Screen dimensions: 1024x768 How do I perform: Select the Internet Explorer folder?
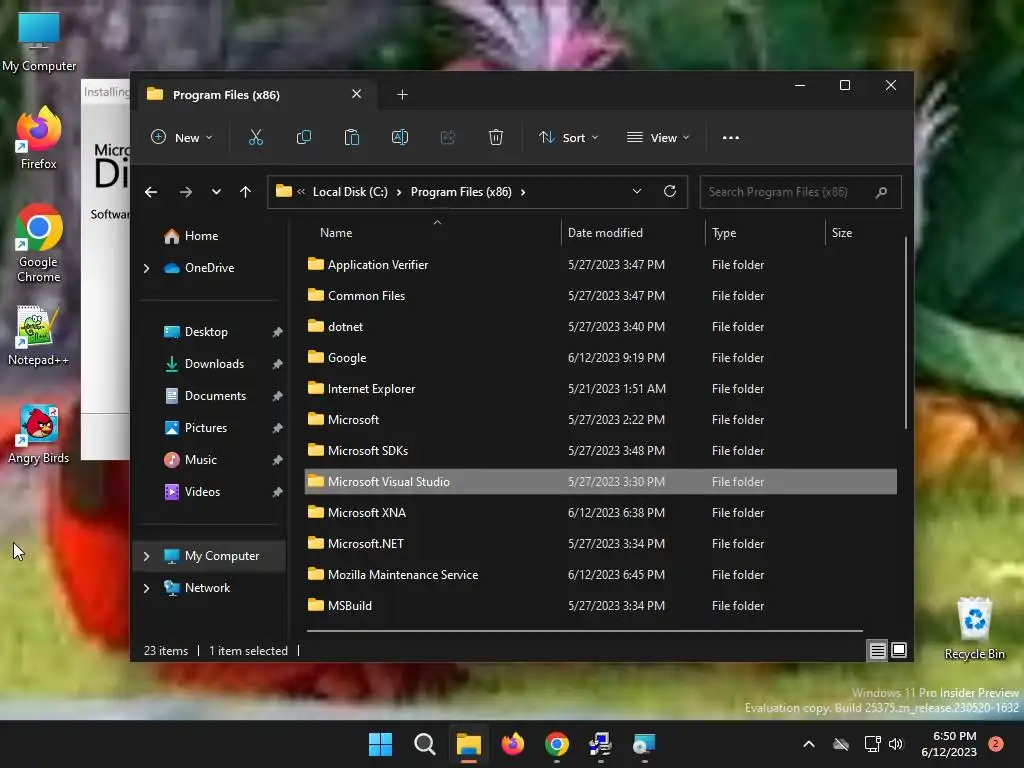600,389
